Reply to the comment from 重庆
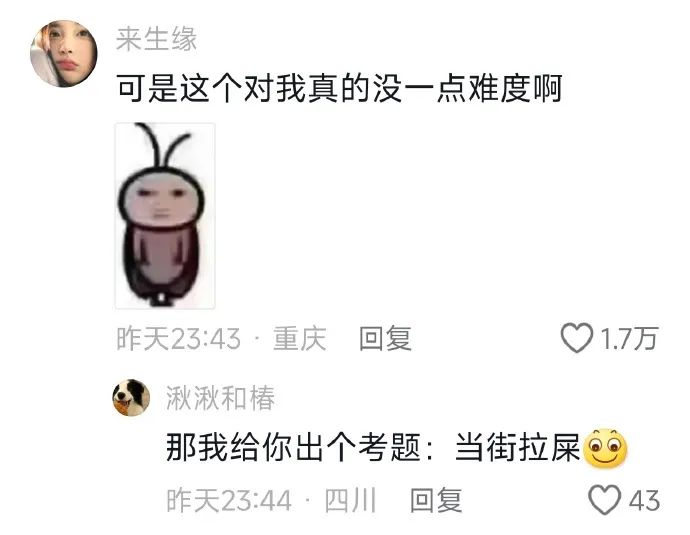Image resolution: width=690 pixels, height=535 pixels. [385, 338]
